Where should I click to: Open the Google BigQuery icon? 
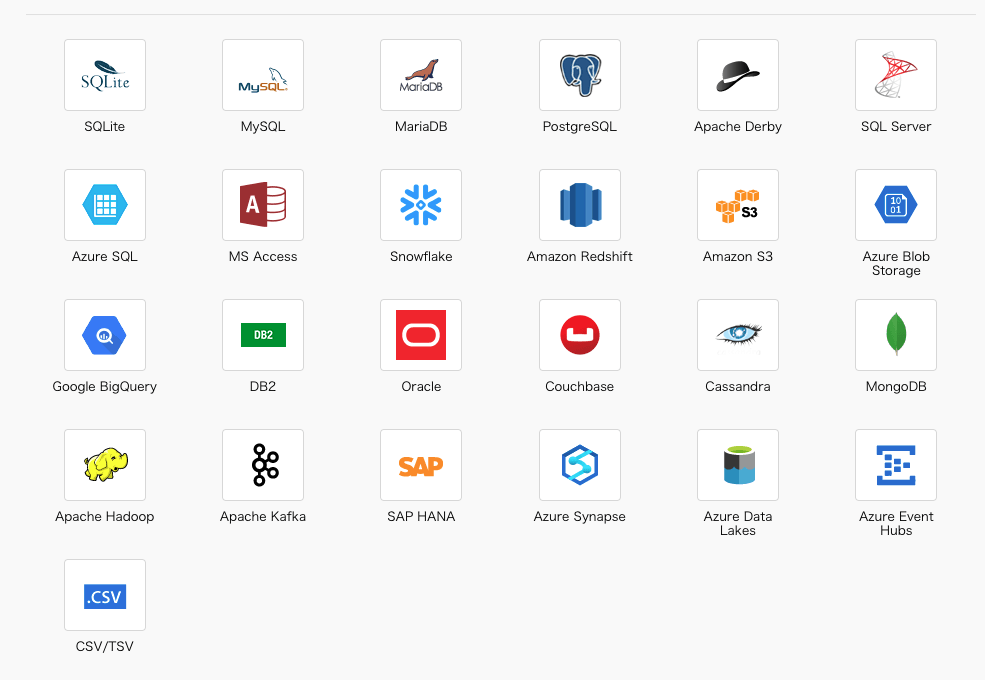click(105, 335)
